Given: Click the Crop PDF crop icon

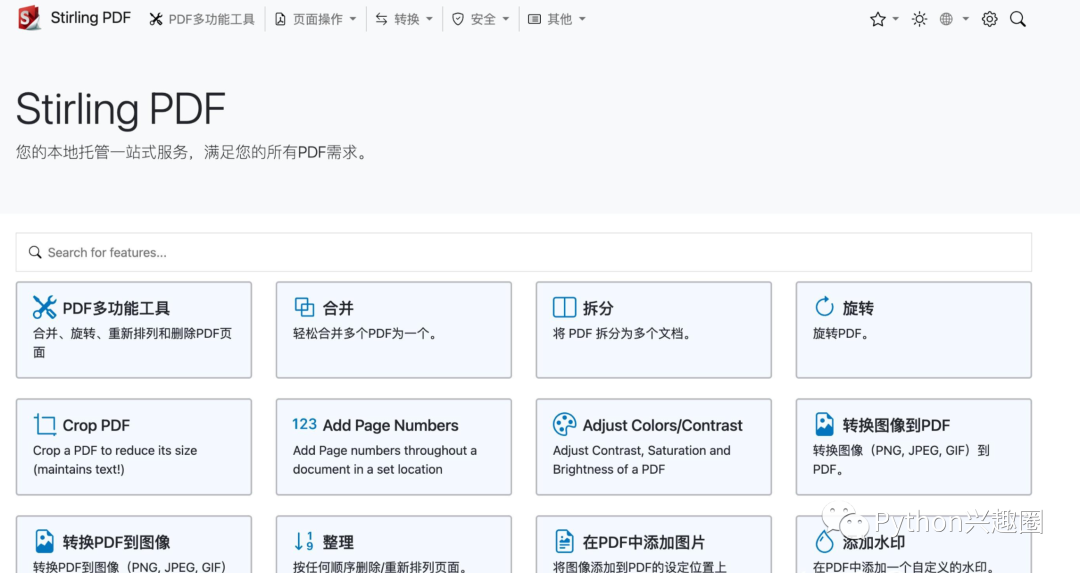Looking at the screenshot, I should (x=45, y=424).
